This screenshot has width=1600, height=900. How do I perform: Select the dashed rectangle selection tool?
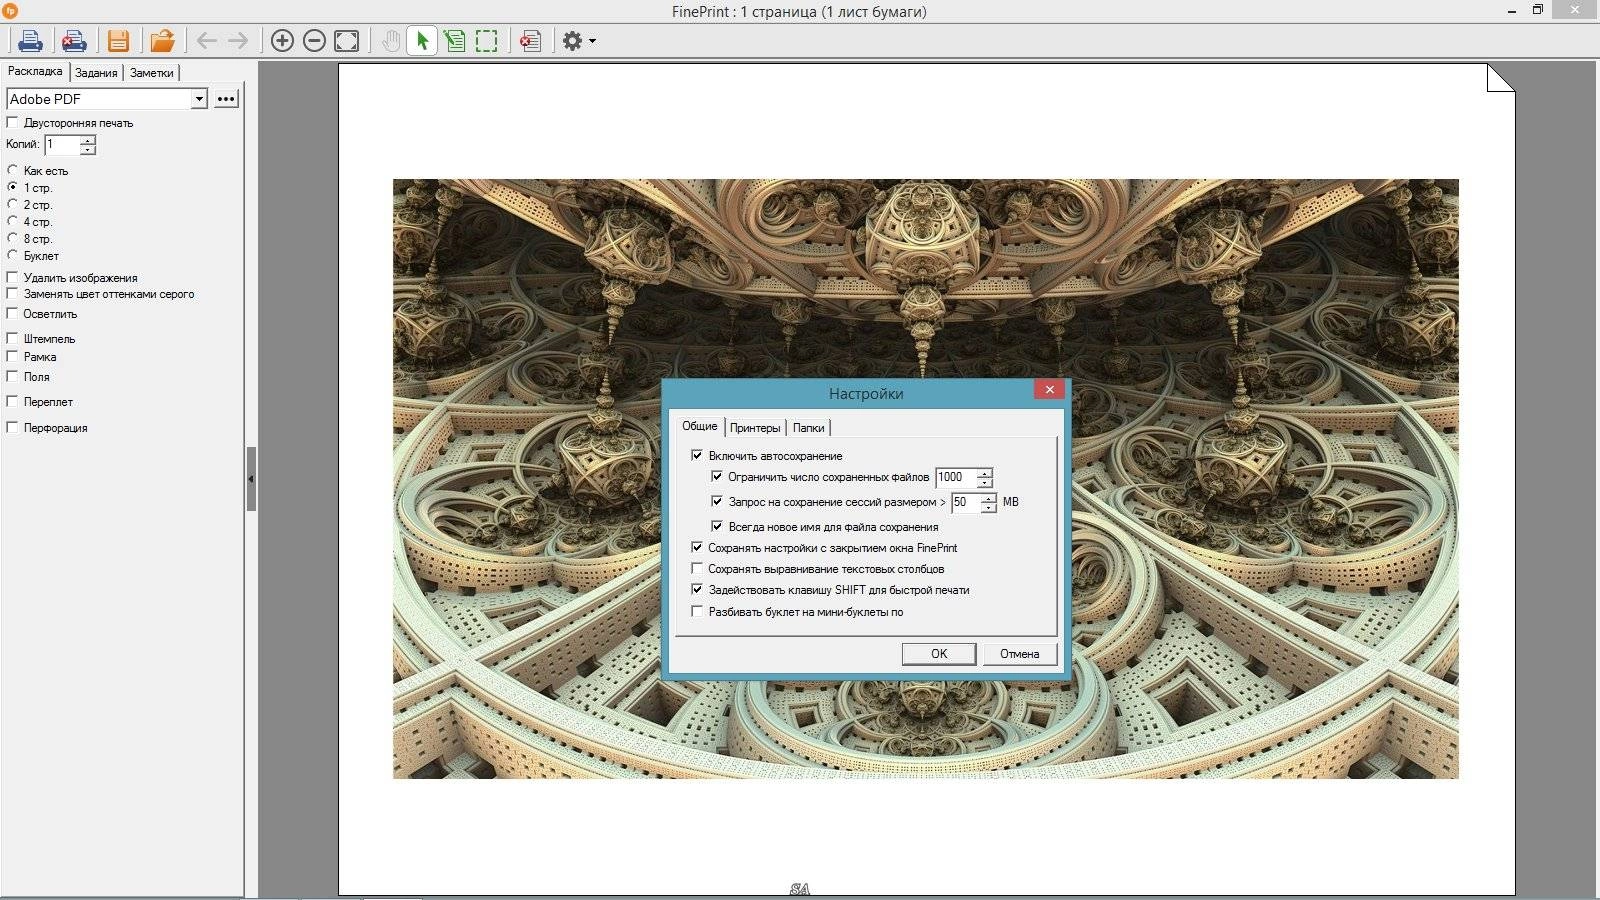pos(486,41)
